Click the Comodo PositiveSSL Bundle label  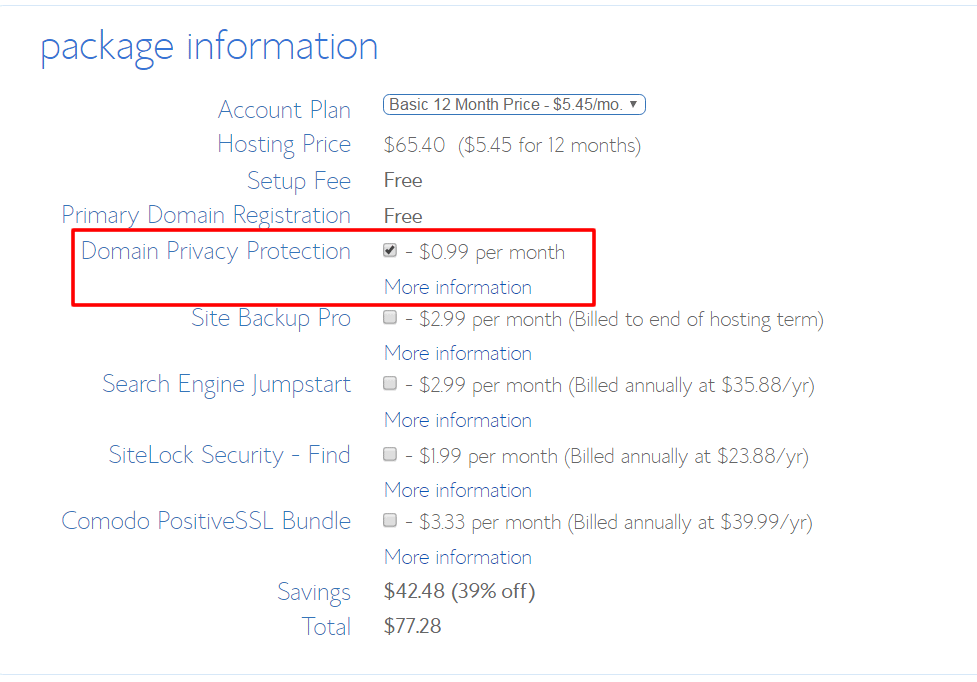click(x=206, y=521)
